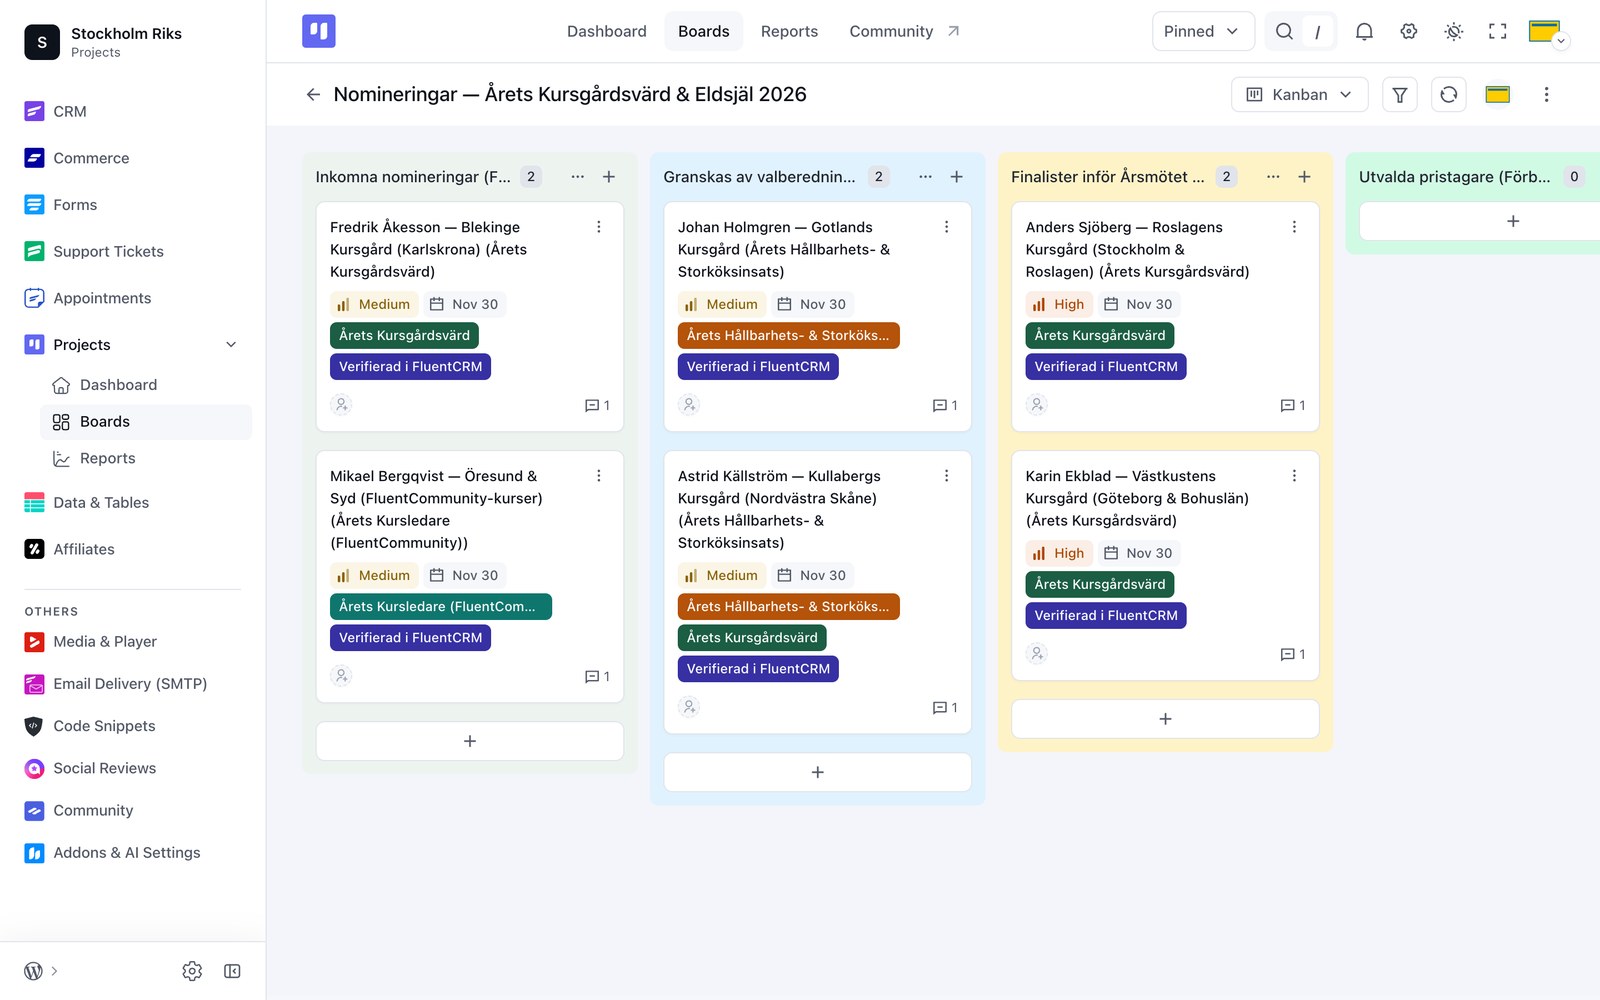Toggle light/dark theme sun icon
The width and height of the screenshot is (1600, 1000).
point(1454,32)
